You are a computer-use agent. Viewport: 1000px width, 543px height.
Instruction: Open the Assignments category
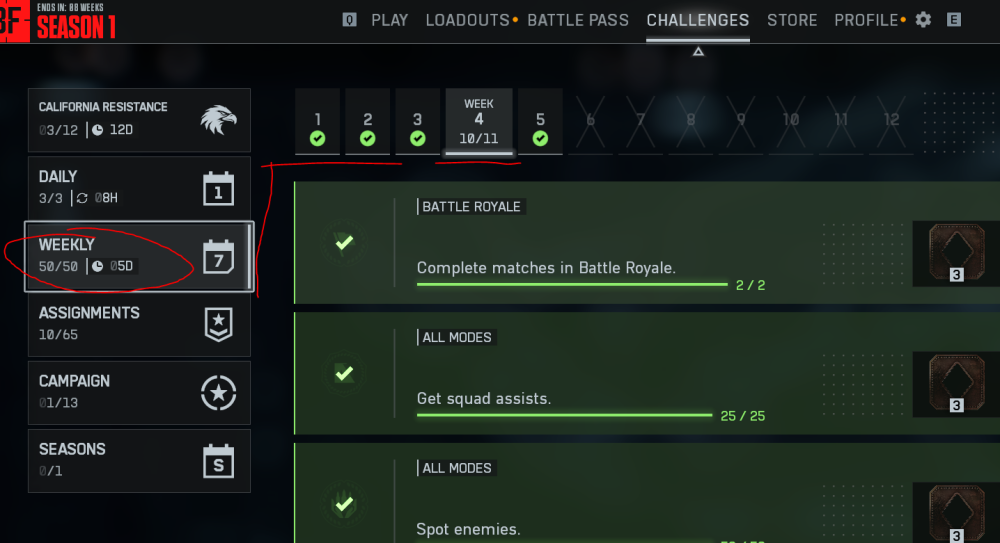pyautogui.click(x=138, y=323)
